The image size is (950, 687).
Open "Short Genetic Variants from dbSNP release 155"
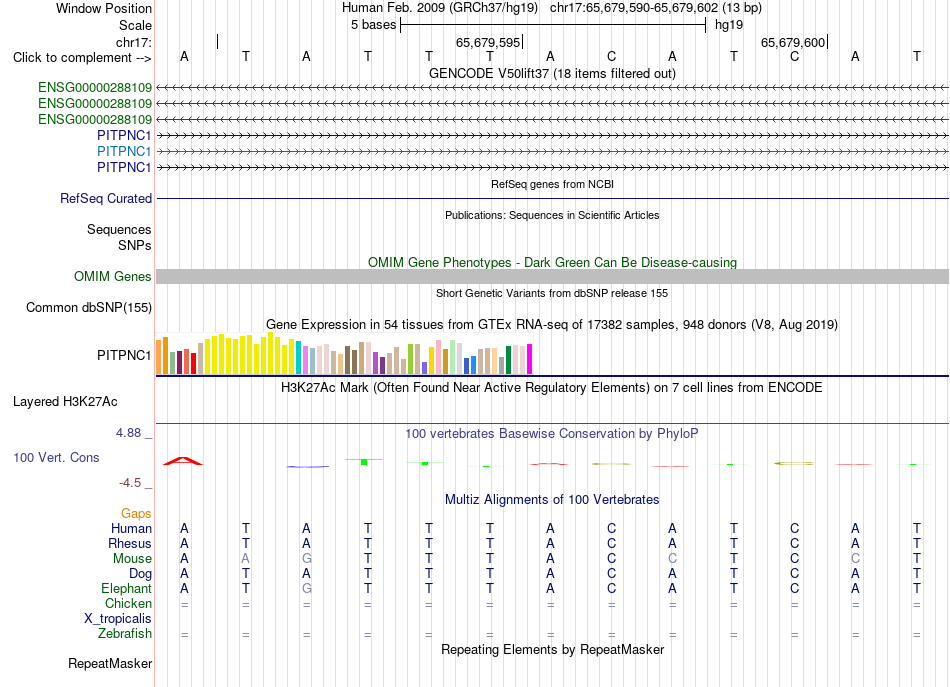pyautogui.click(x=552, y=293)
